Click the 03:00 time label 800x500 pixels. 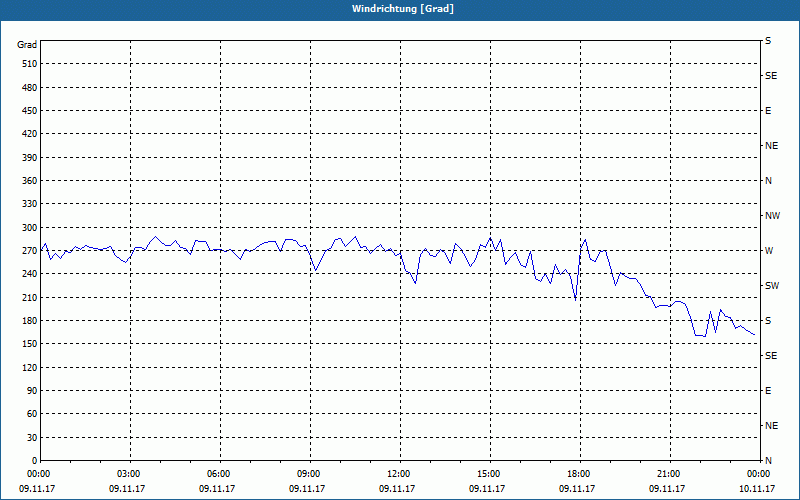pos(130,474)
